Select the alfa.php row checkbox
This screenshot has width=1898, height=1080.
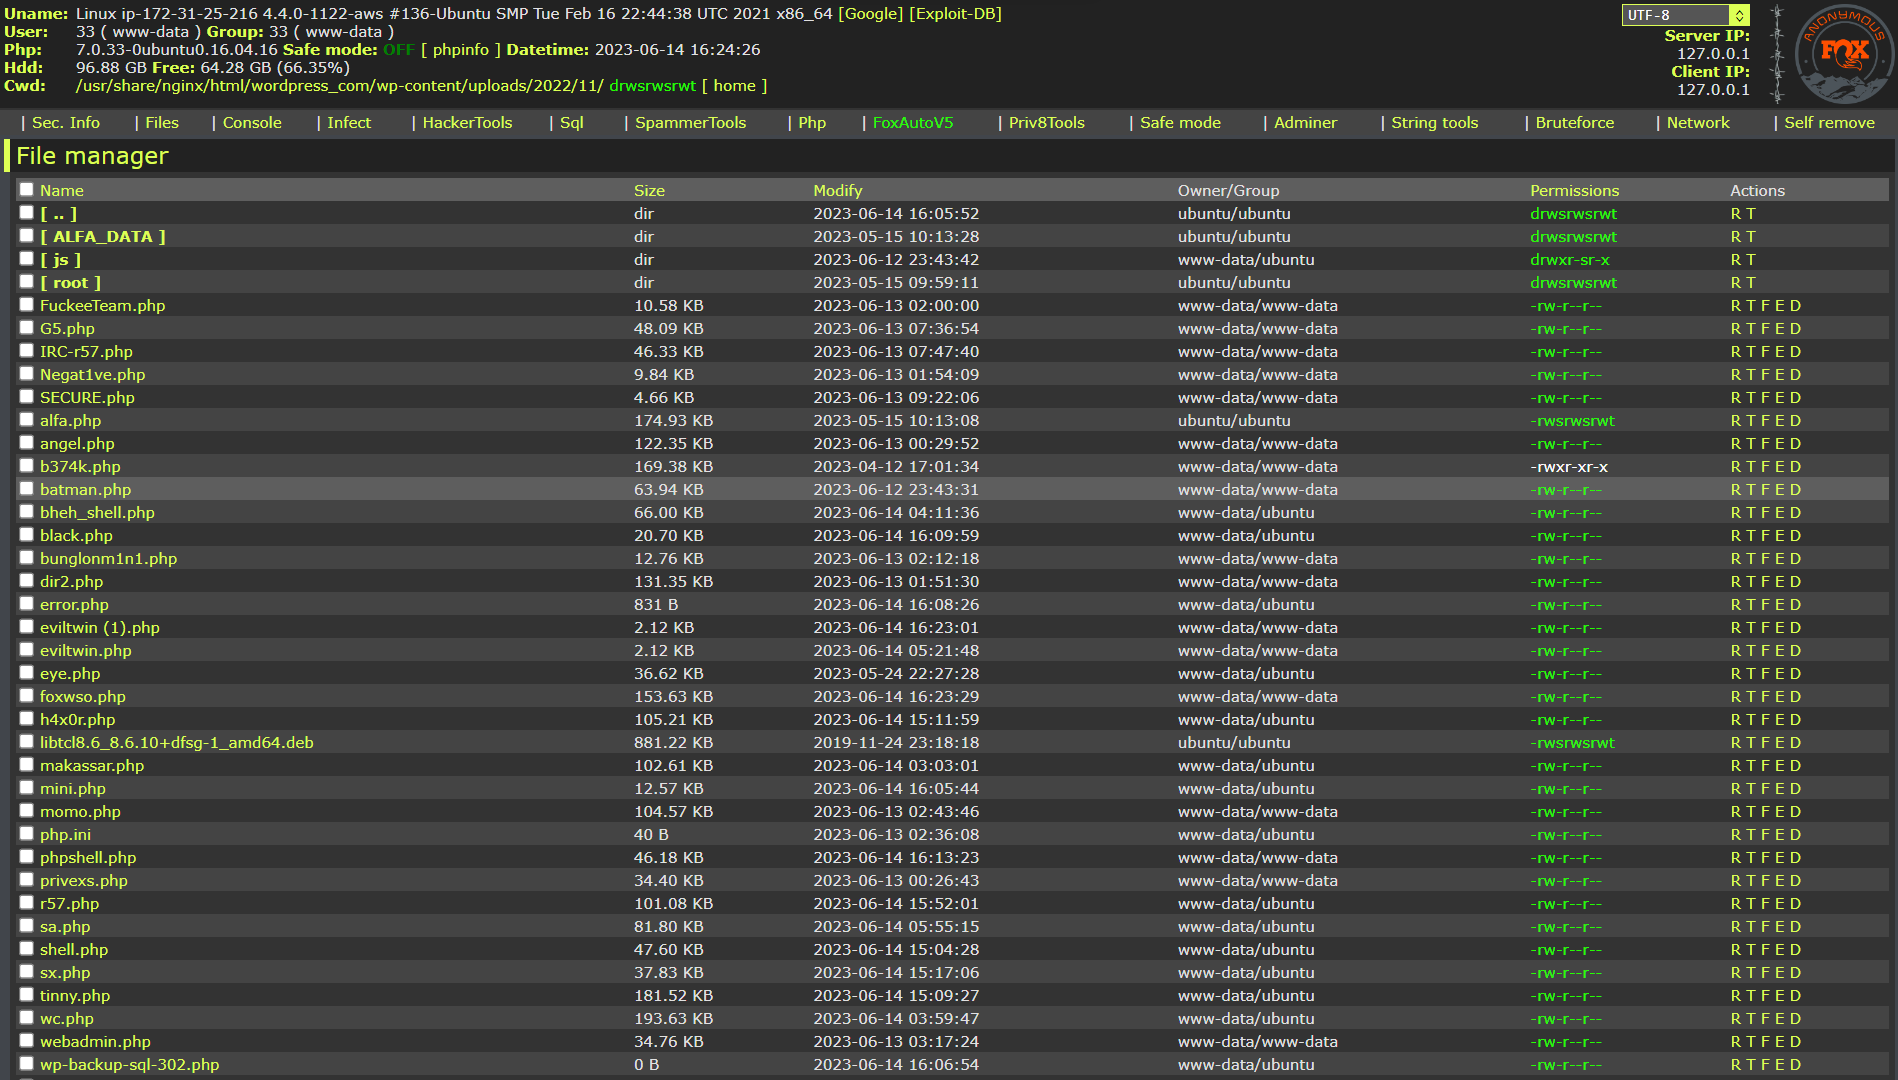(27, 420)
